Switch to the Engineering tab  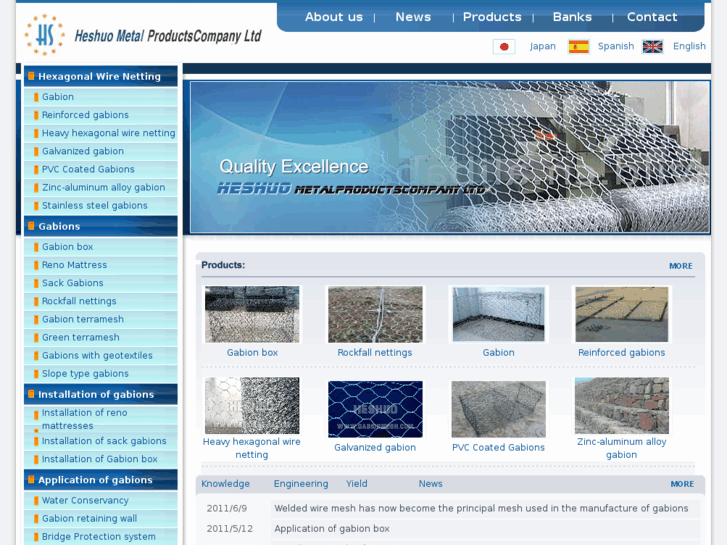click(x=301, y=484)
